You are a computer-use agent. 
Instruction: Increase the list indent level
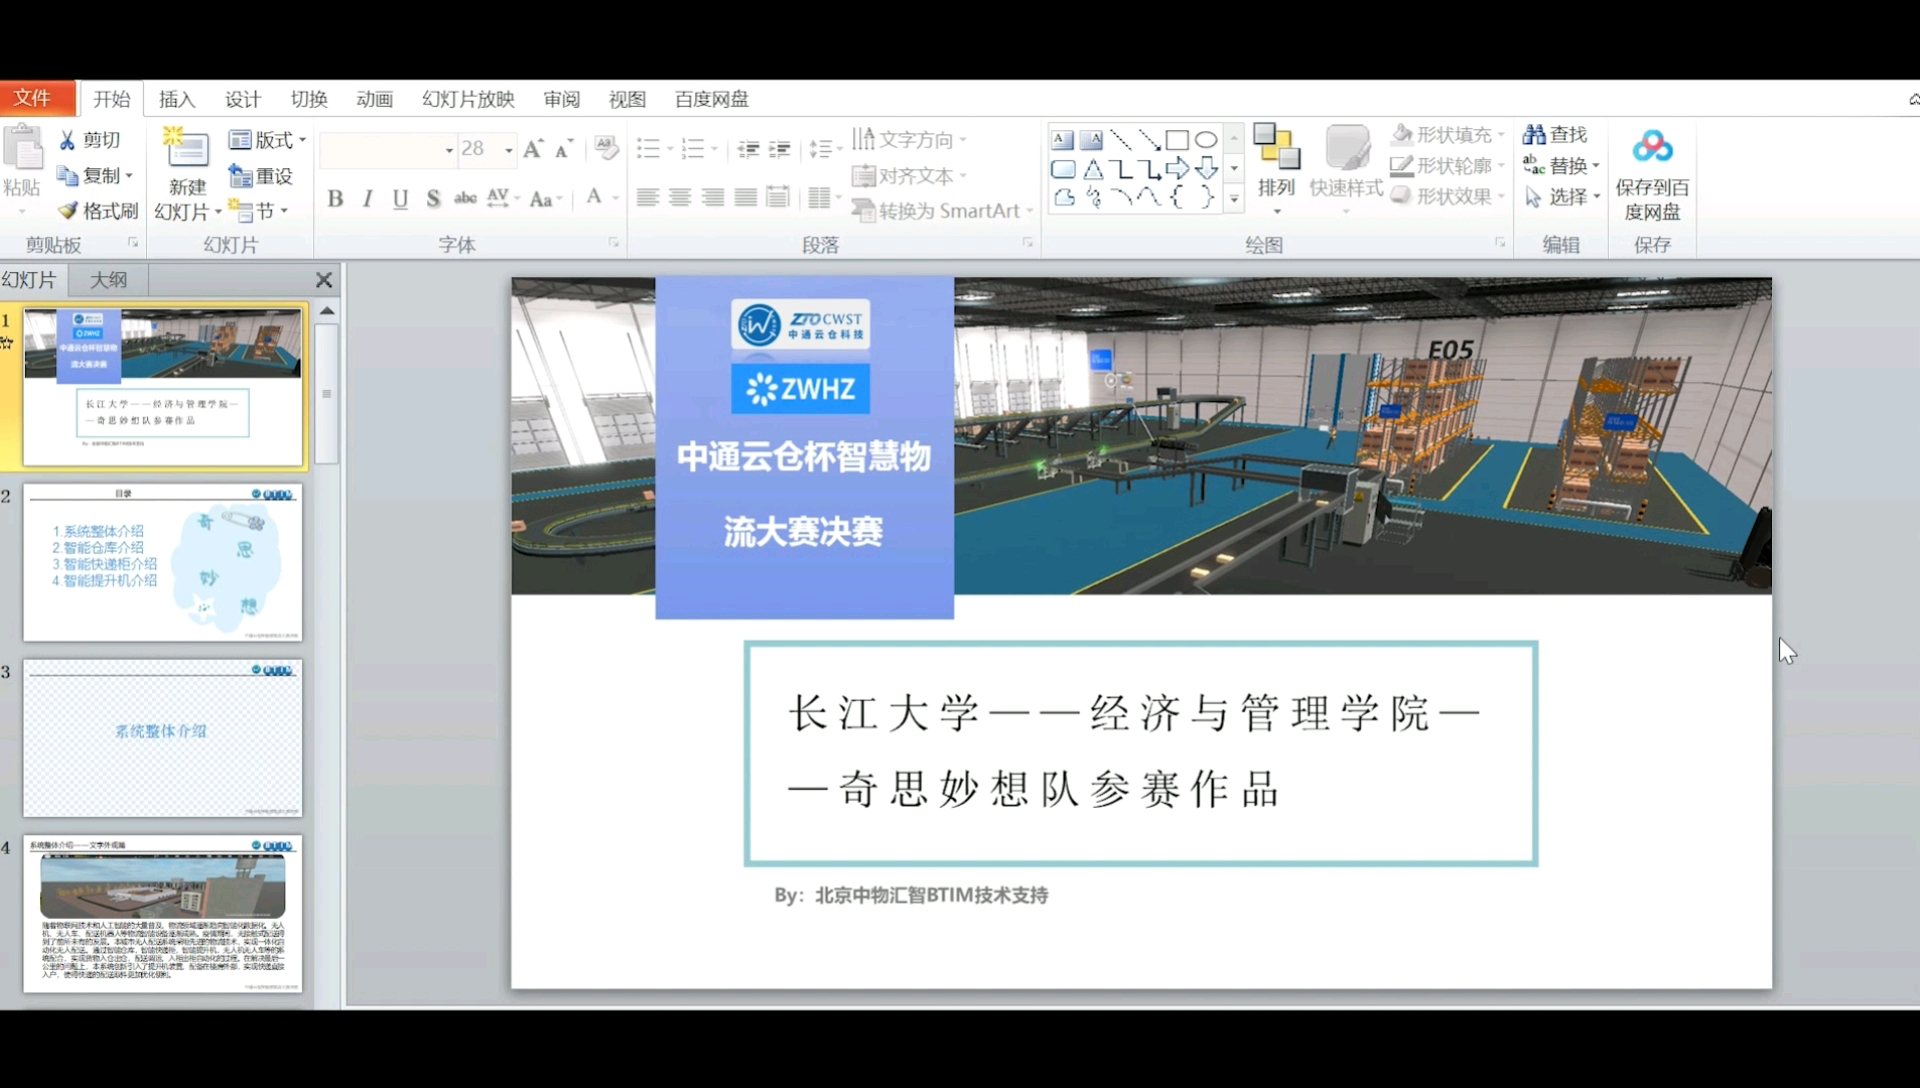tap(780, 149)
